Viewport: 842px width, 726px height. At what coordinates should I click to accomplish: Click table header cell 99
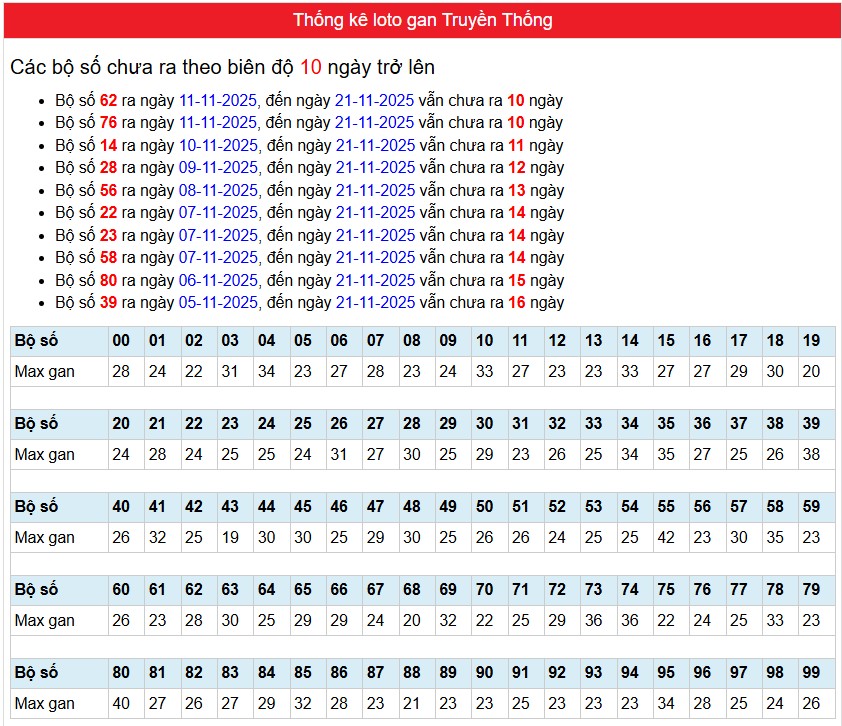coord(811,673)
